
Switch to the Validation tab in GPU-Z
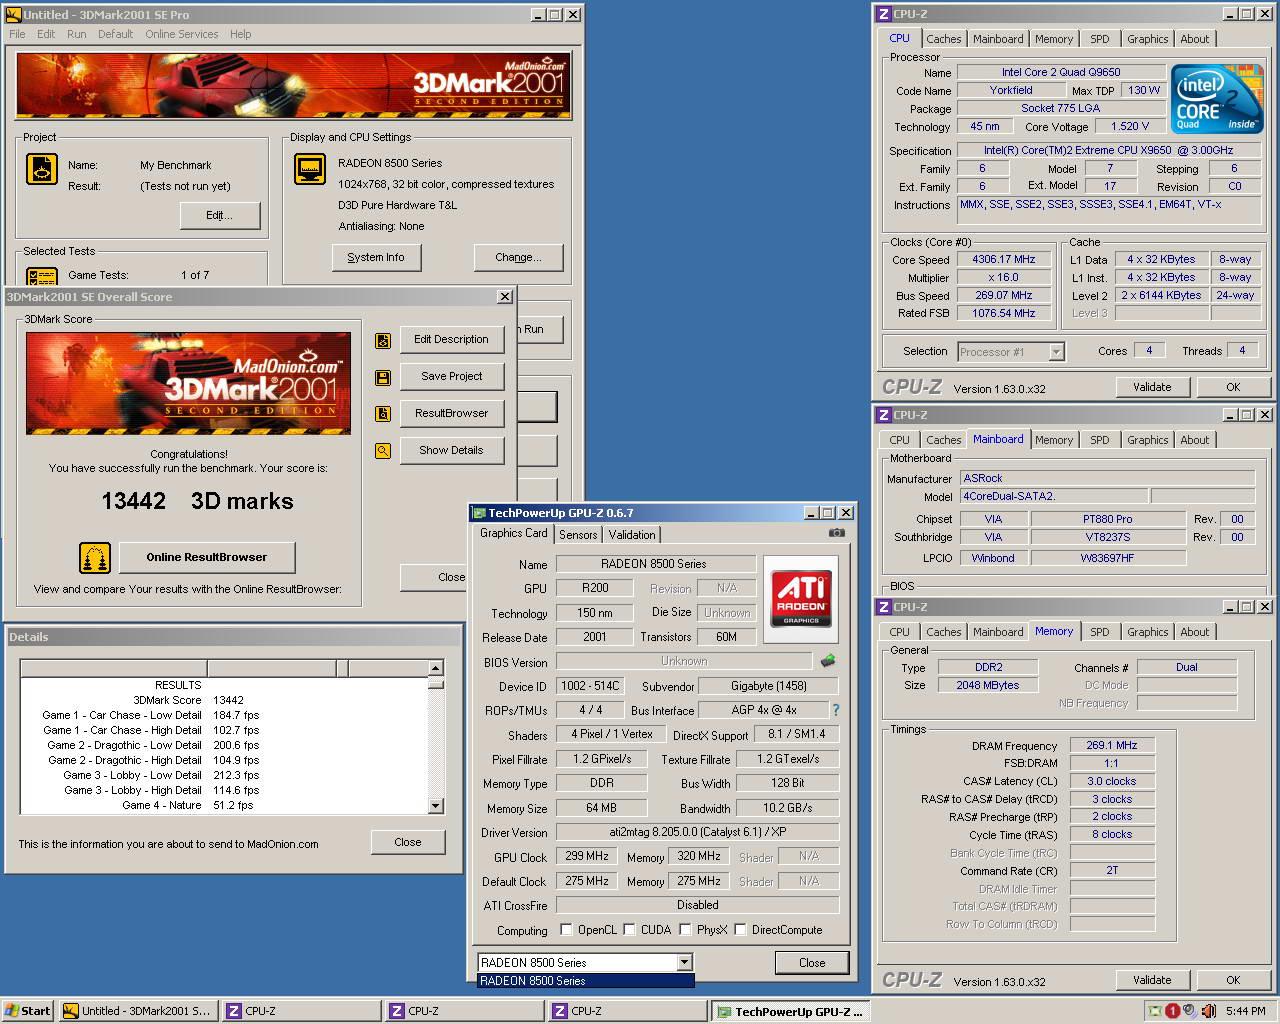click(x=632, y=535)
